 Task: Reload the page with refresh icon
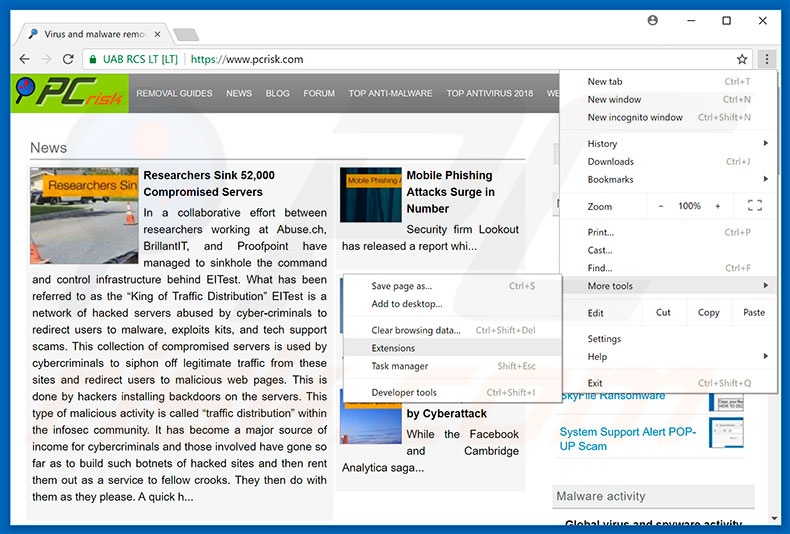pyautogui.click(x=69, y=59)
